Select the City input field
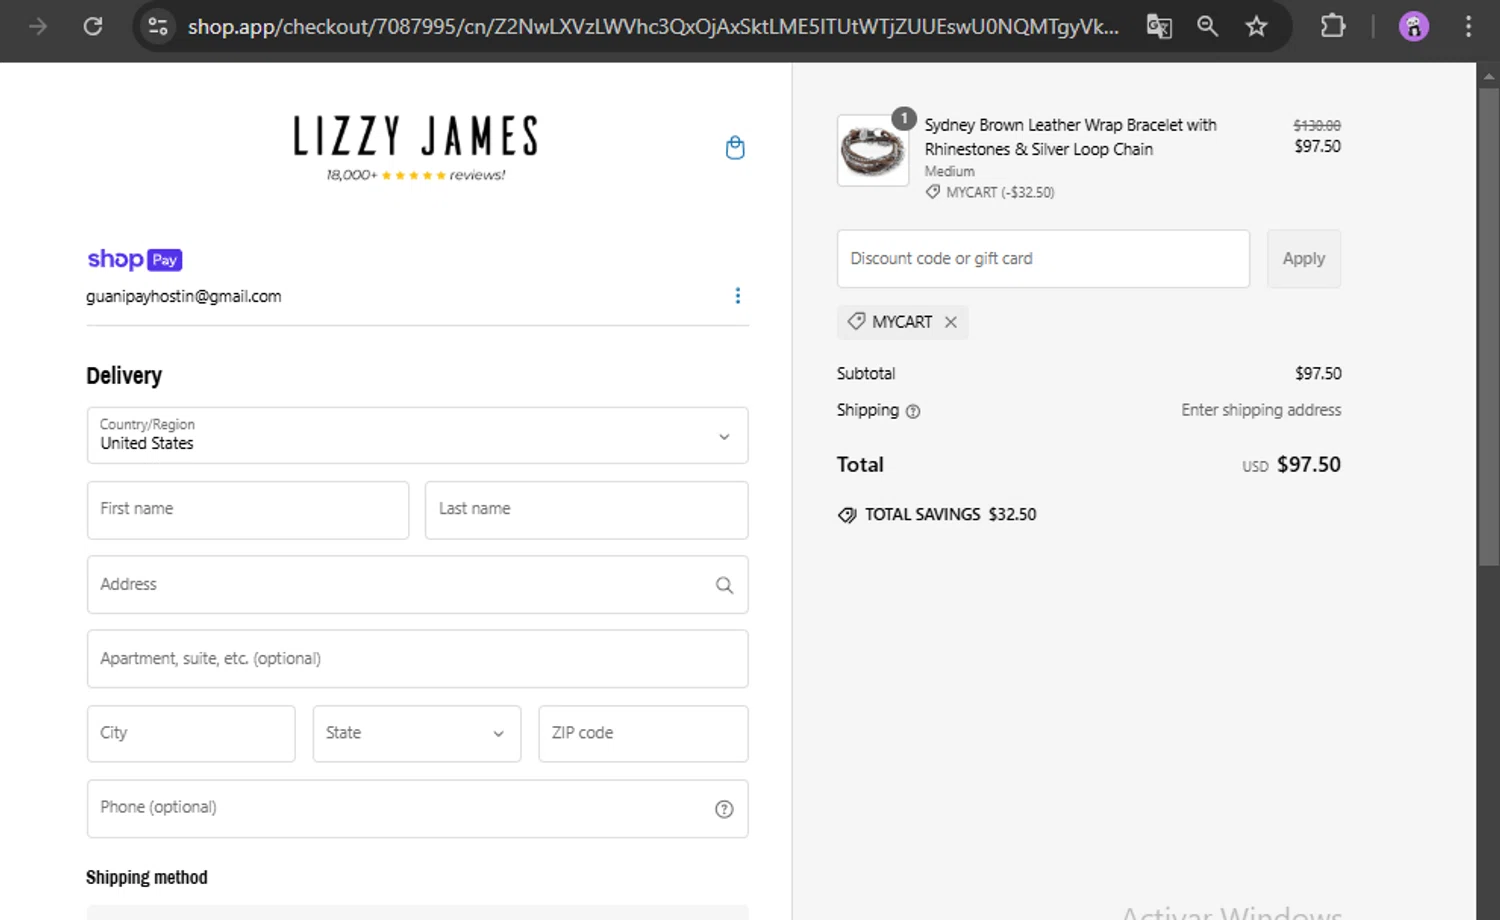1500x920 pixels. pyautogui.click(x=191, y=734)
